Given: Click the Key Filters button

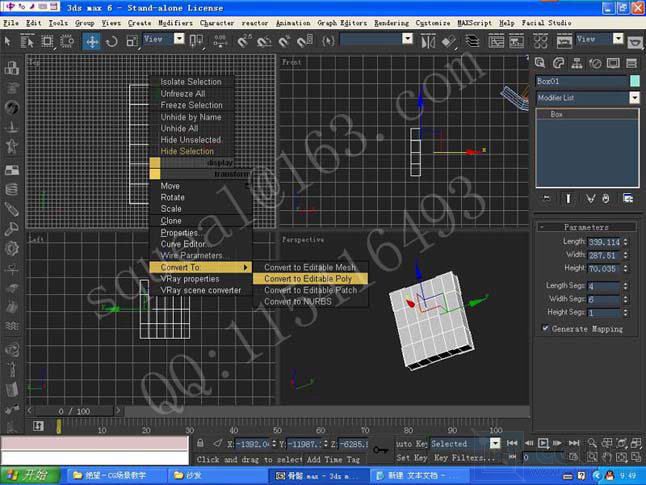Looking at the screenshot, I should pos(465,457).
